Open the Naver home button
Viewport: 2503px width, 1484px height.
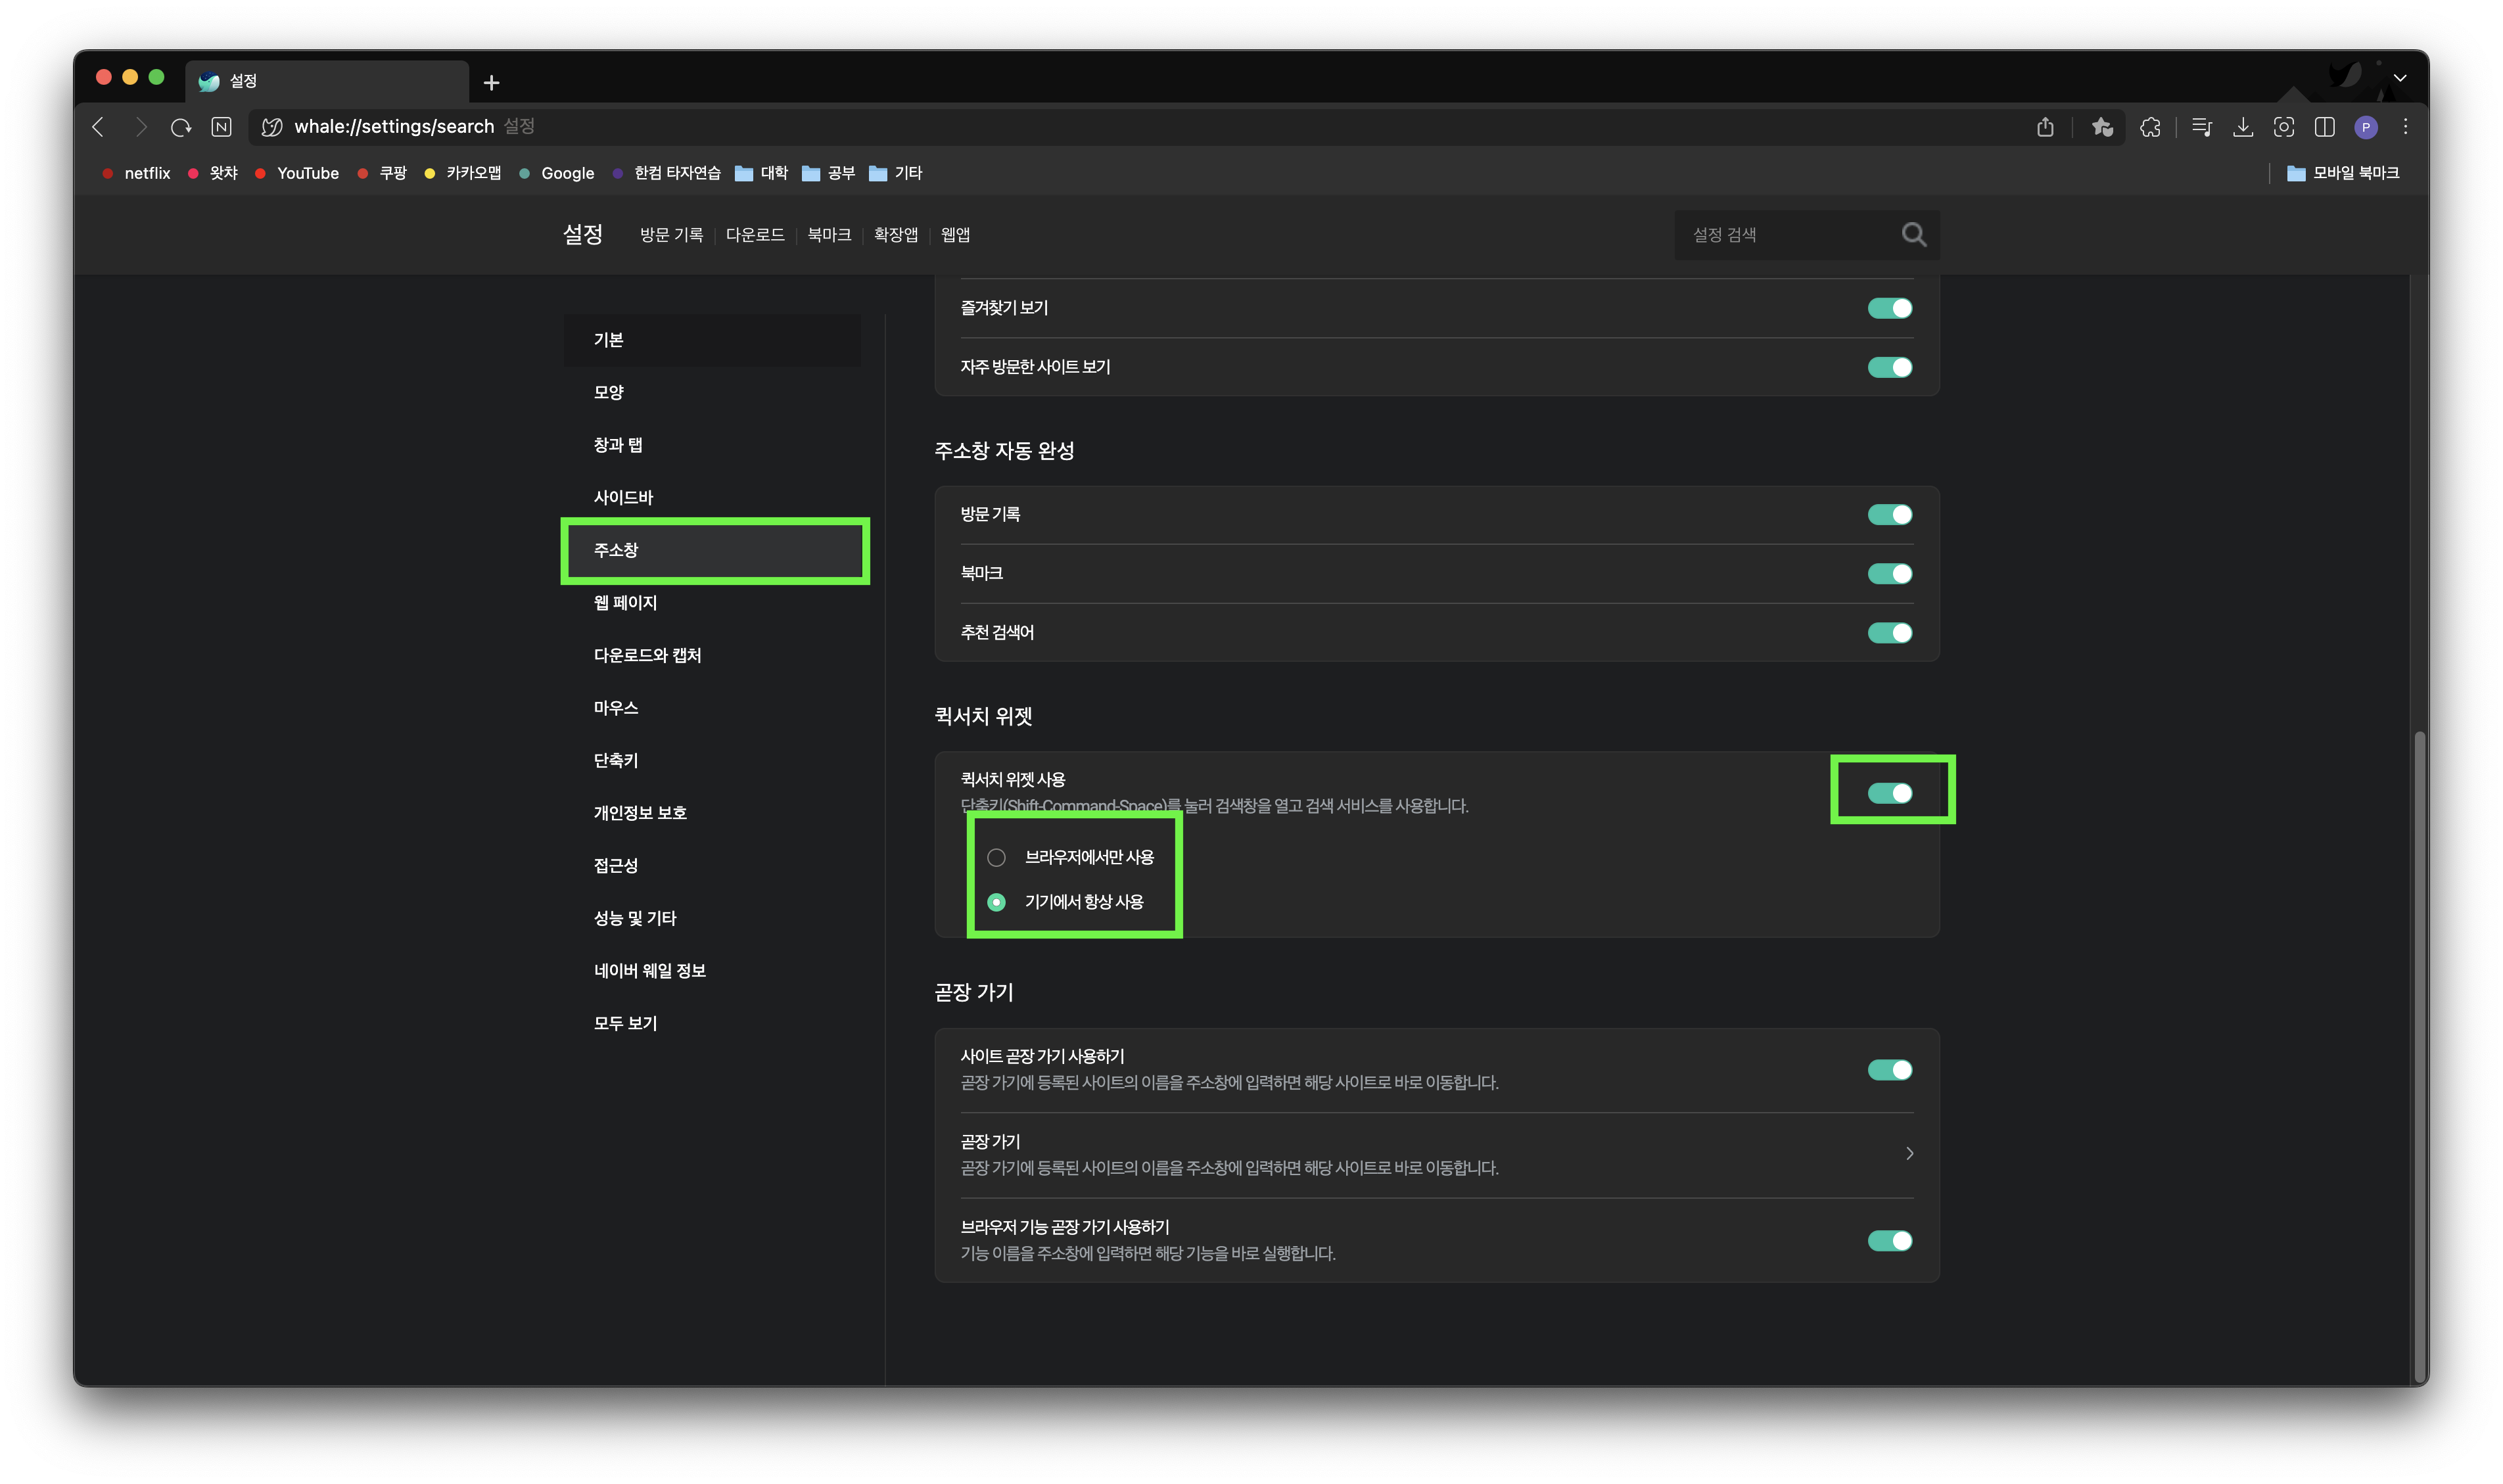[x=222, y=127]
